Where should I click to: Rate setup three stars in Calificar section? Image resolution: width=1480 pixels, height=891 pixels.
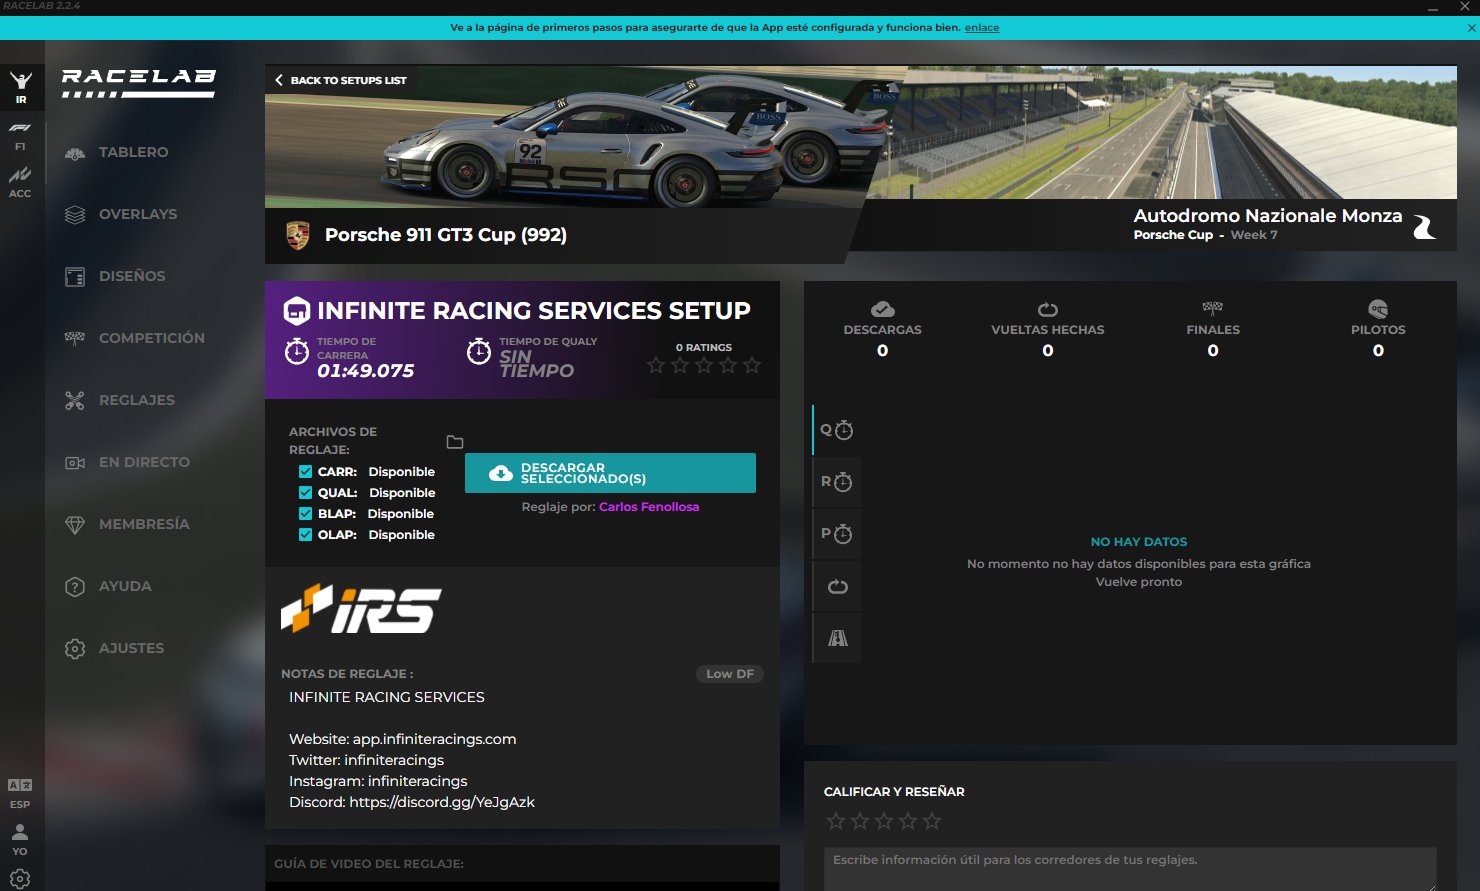(884, 821)
